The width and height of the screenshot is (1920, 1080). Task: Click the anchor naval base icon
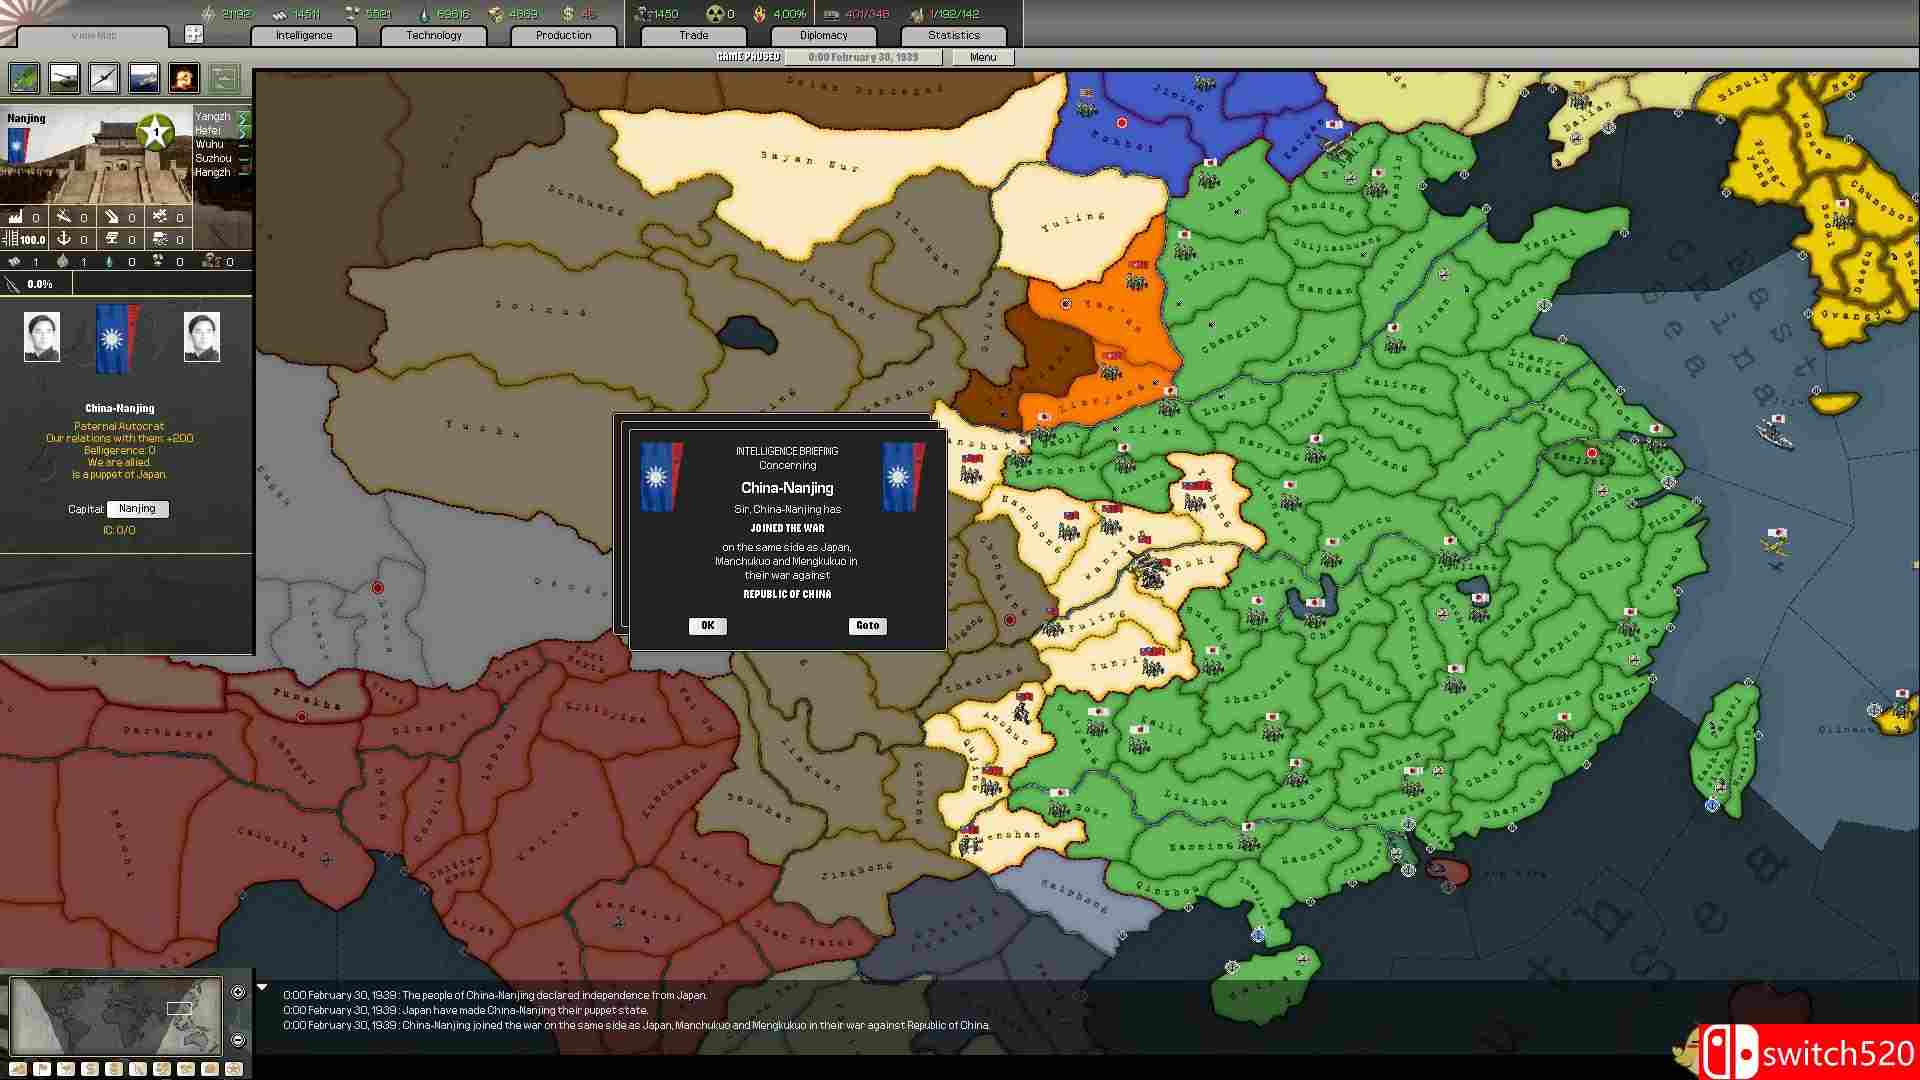pos(63,239)
